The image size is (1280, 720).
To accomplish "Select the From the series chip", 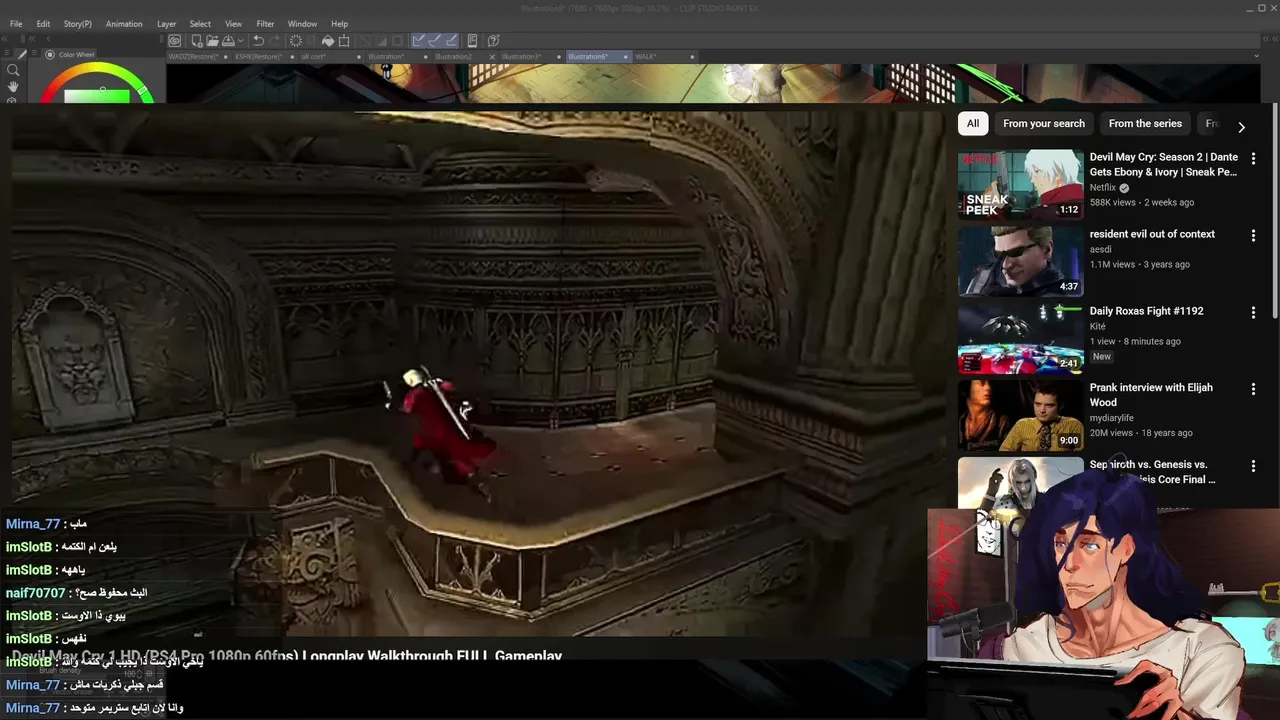I will tap(1145, 124).
